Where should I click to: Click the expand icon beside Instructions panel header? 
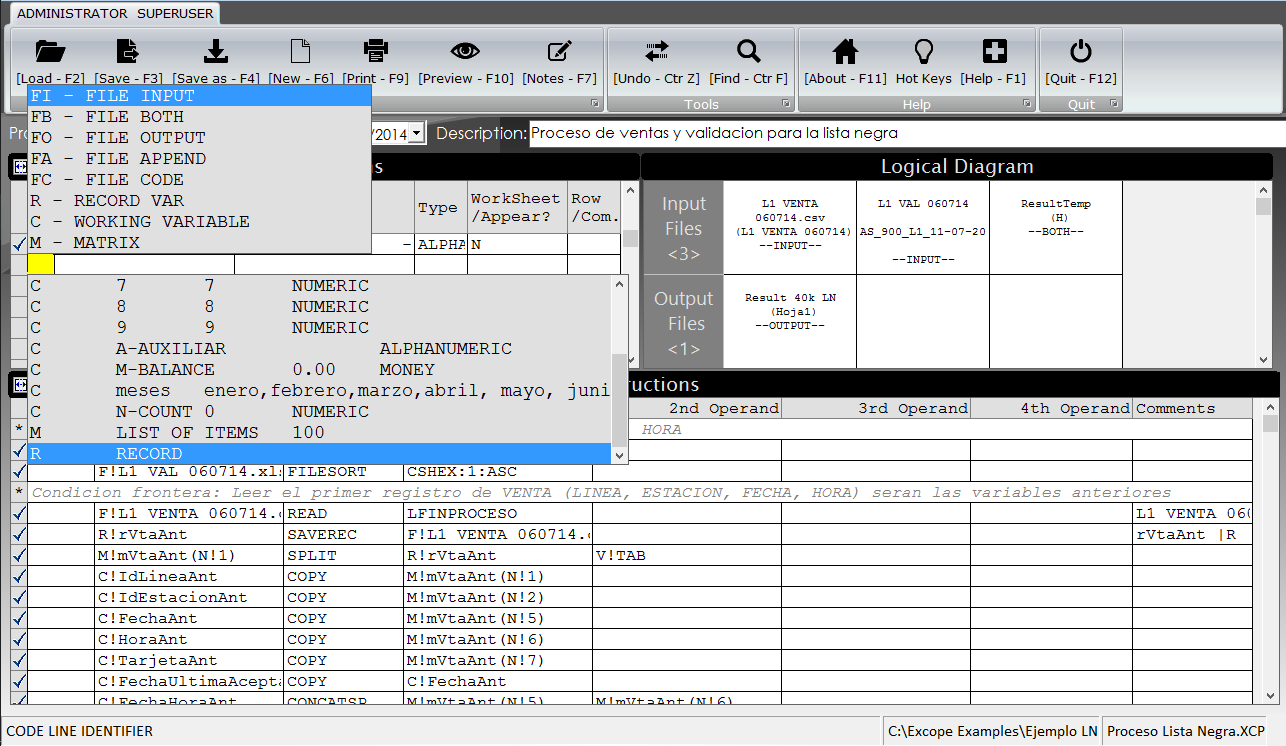pos(20,384)
